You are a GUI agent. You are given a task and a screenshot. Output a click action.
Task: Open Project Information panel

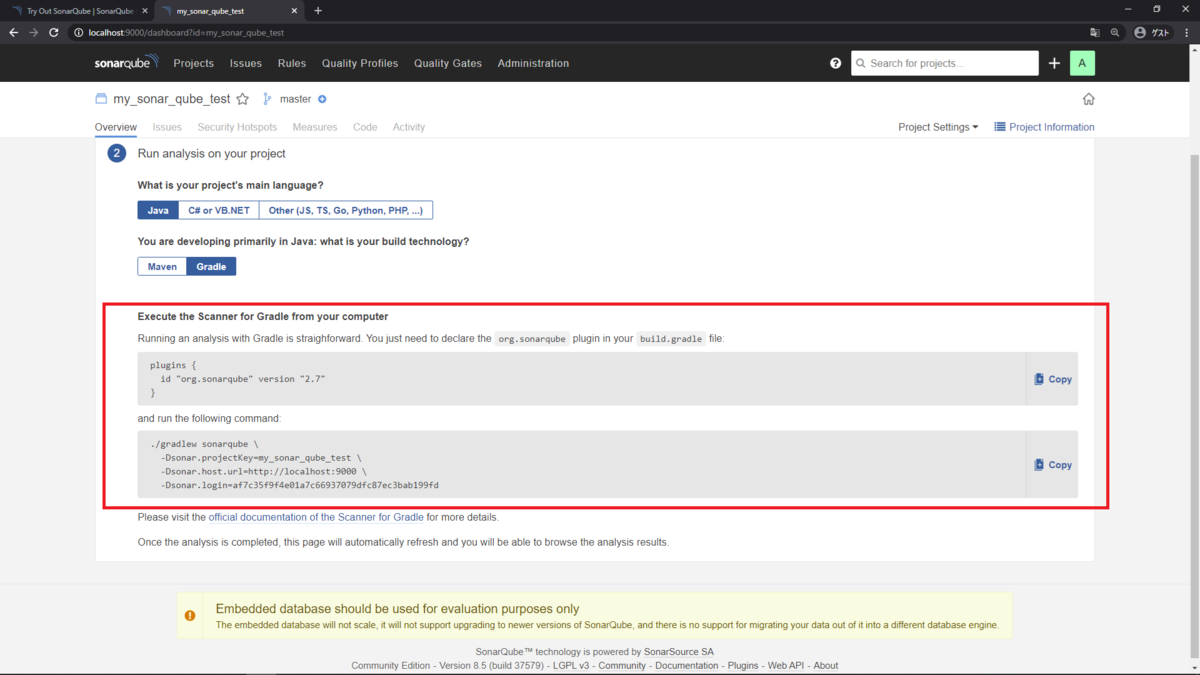[x=1044, y=127]
